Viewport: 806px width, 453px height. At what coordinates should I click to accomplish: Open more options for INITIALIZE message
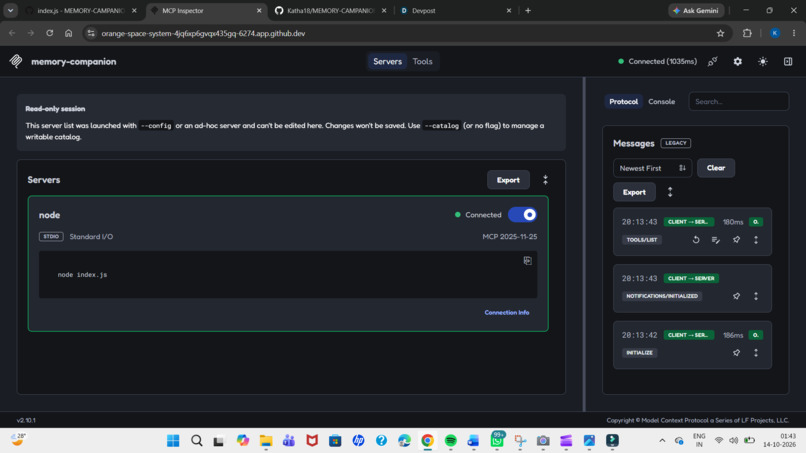[x=756, y=353]
